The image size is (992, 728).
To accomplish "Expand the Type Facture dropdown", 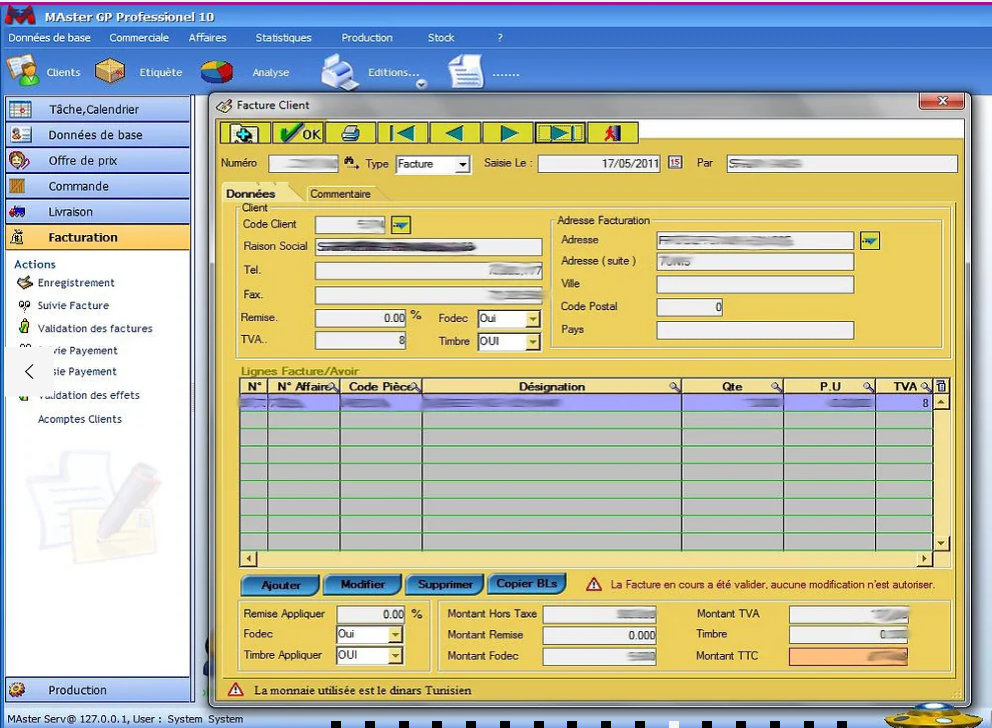I will click(x=462, y=164).
